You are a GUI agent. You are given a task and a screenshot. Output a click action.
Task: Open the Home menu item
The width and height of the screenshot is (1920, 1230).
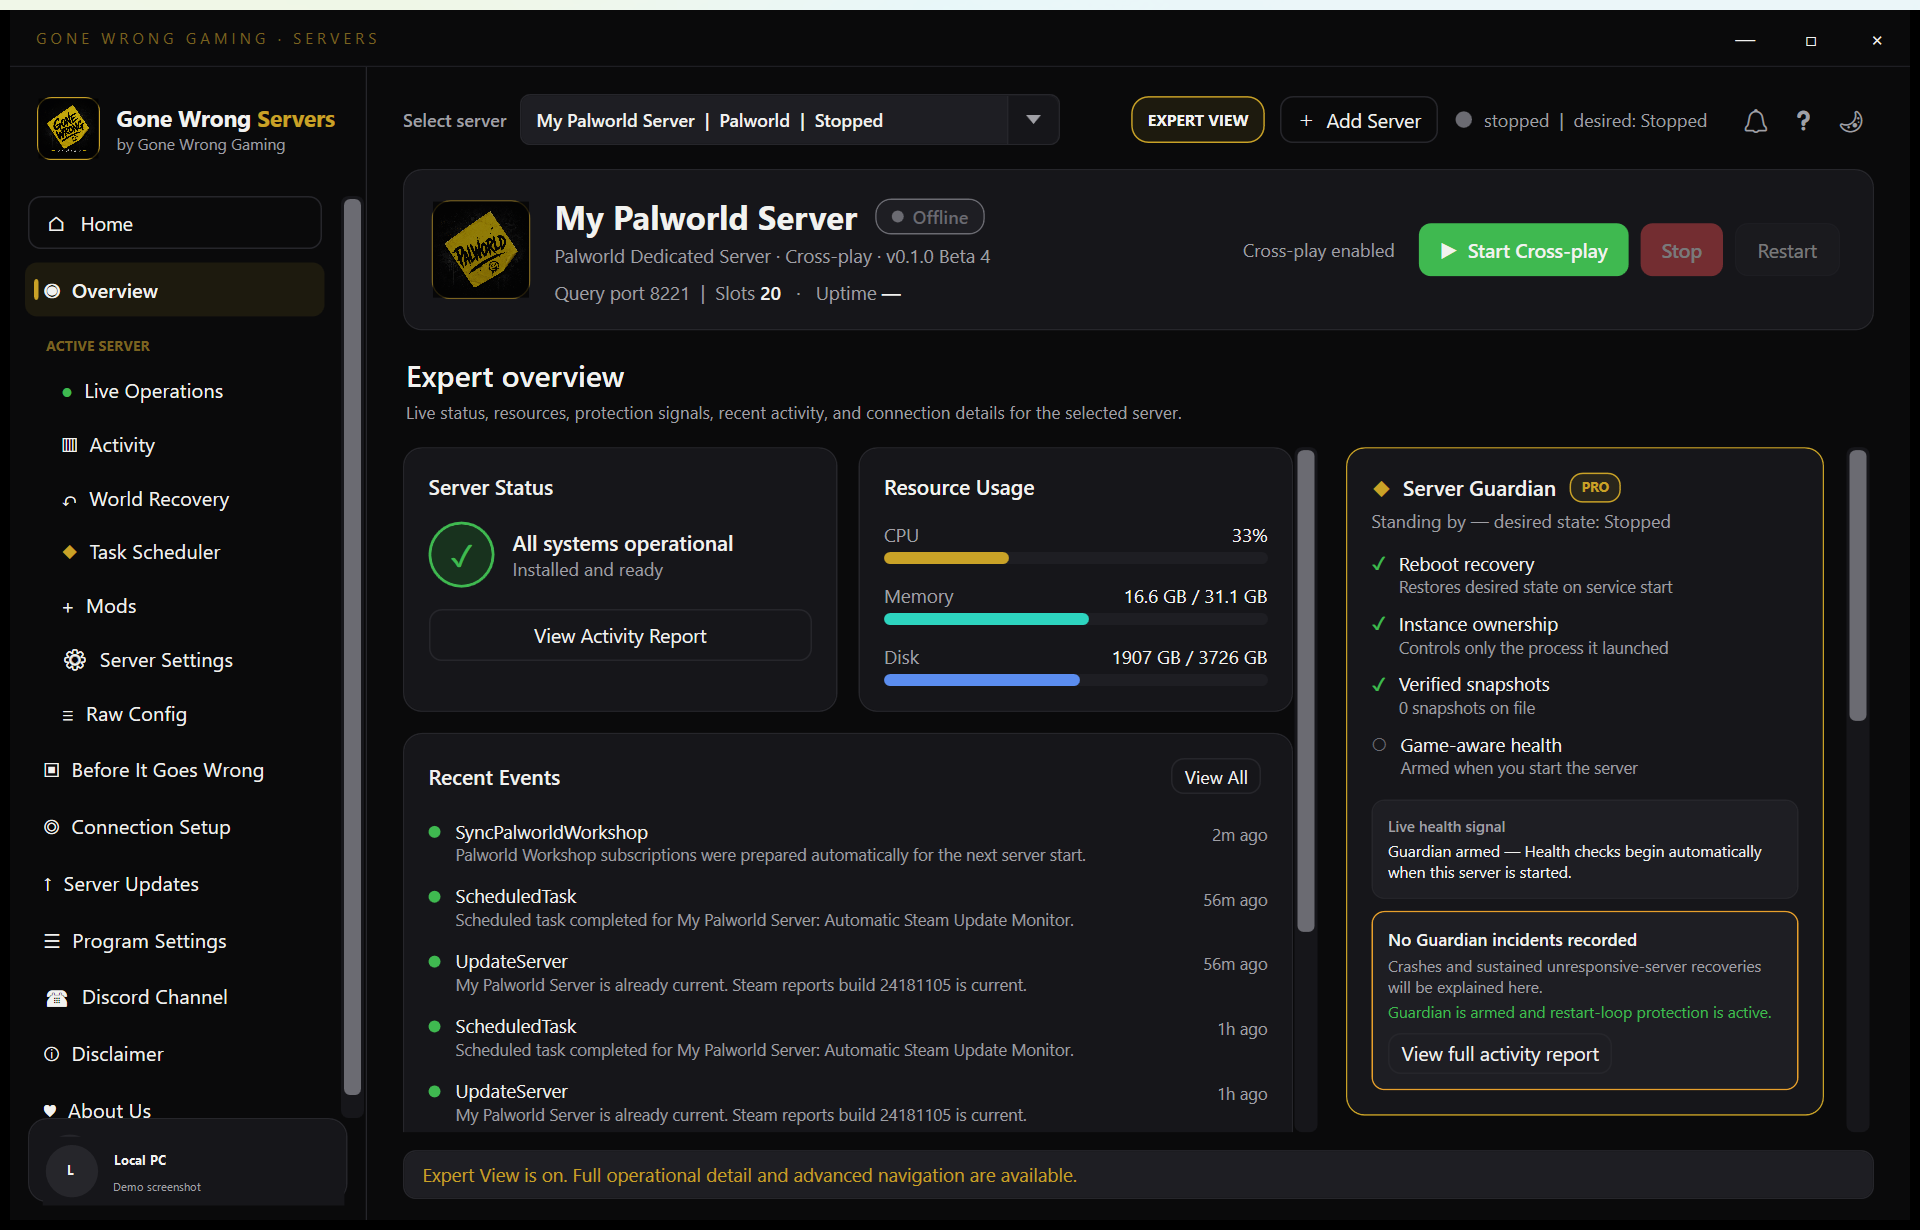click(x=175, y=223)
